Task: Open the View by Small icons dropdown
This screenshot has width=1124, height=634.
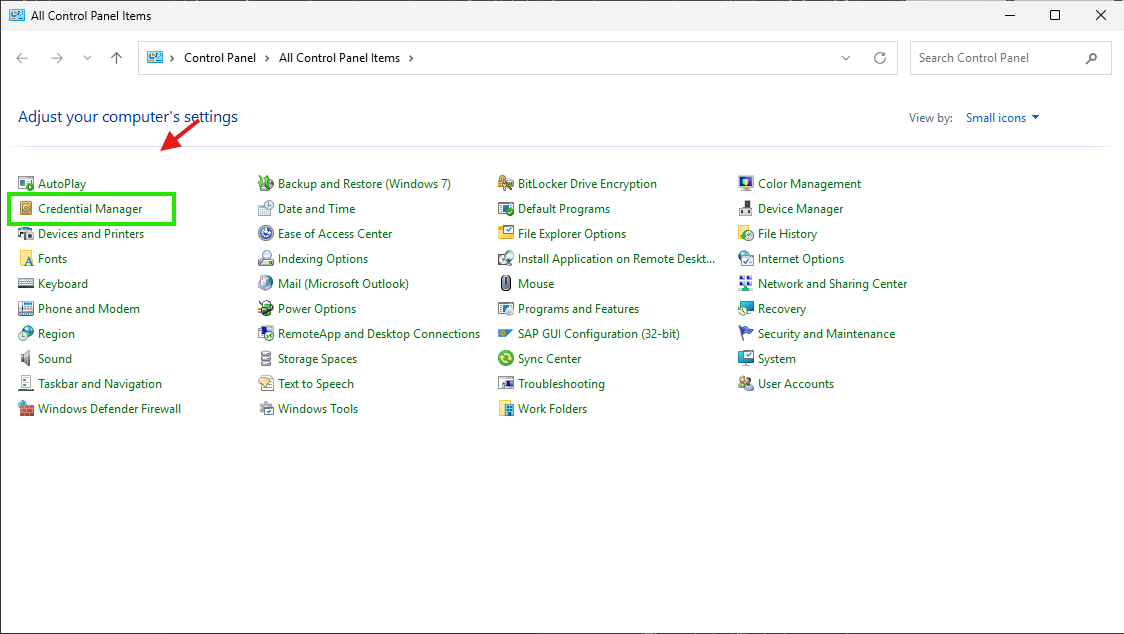Action: pos(1002,118)
